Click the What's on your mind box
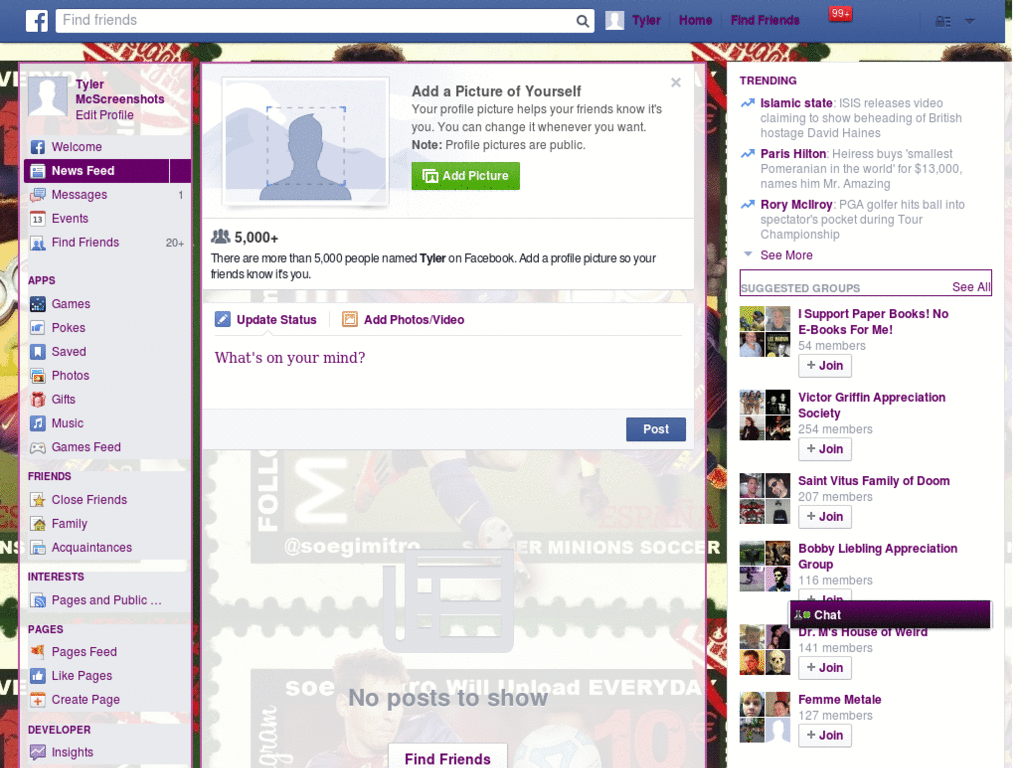Image resolution: width=1024 pixels, height=768 pixels. tap(447, 372)
